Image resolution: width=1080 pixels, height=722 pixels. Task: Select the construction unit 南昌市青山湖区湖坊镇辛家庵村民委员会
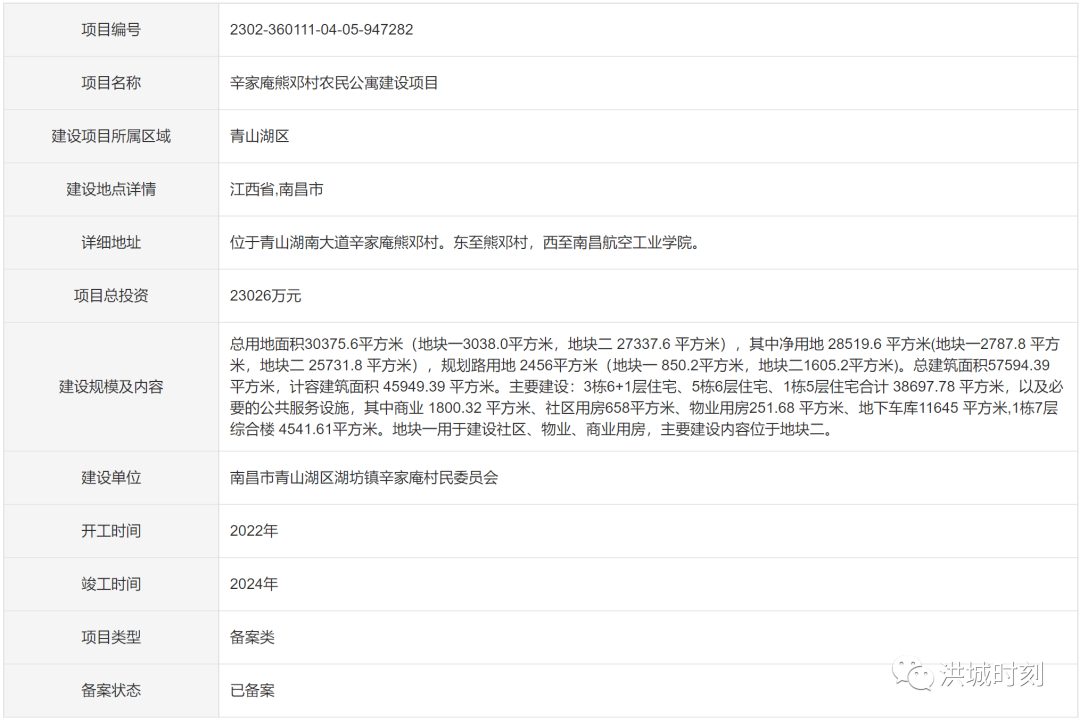point(365,478)
